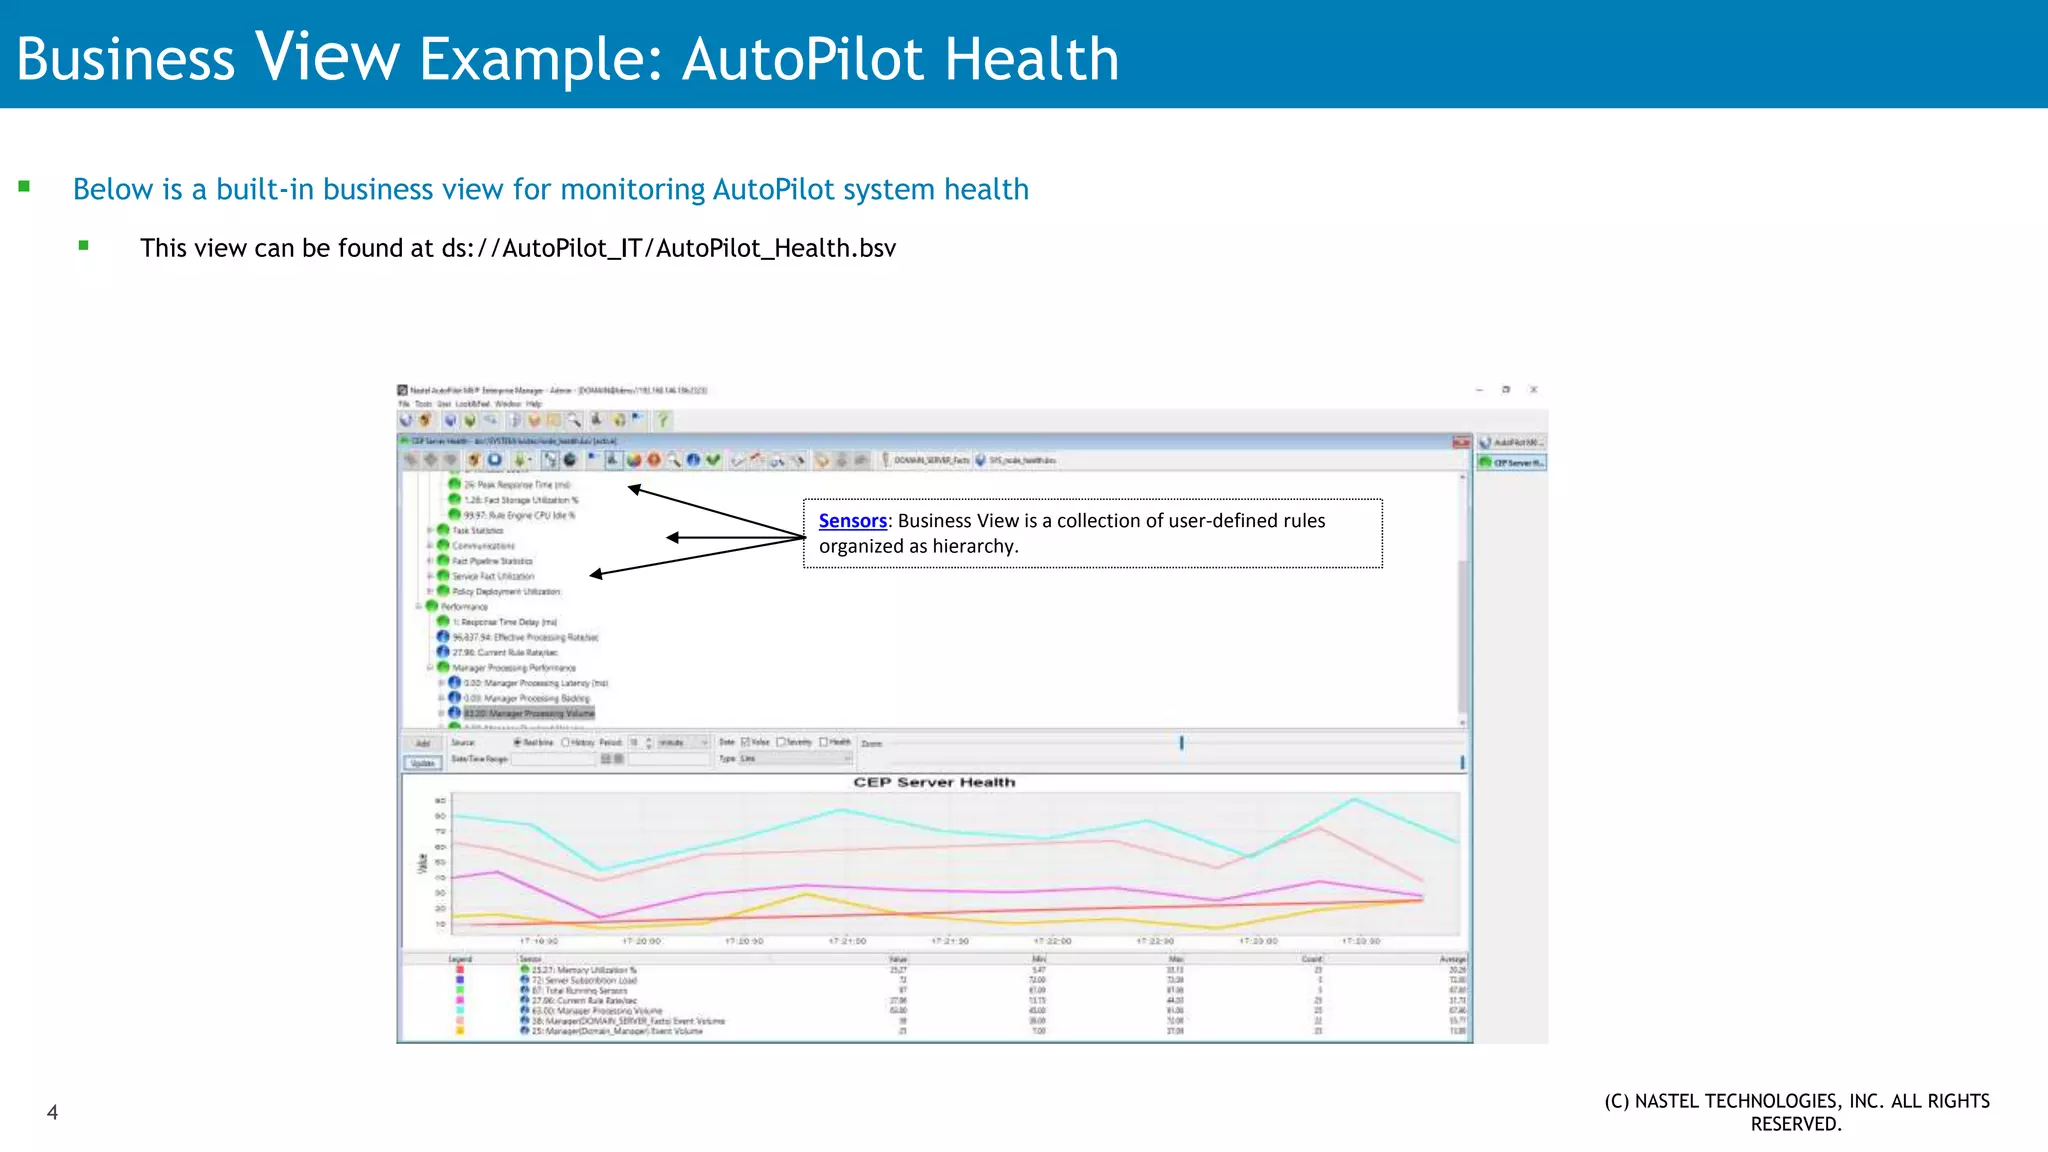Image resolution: width=2048 pixels, height=1152 pixels.
Task: Expand the Task Statistics tree node
Action: click(x=430, y=530)
